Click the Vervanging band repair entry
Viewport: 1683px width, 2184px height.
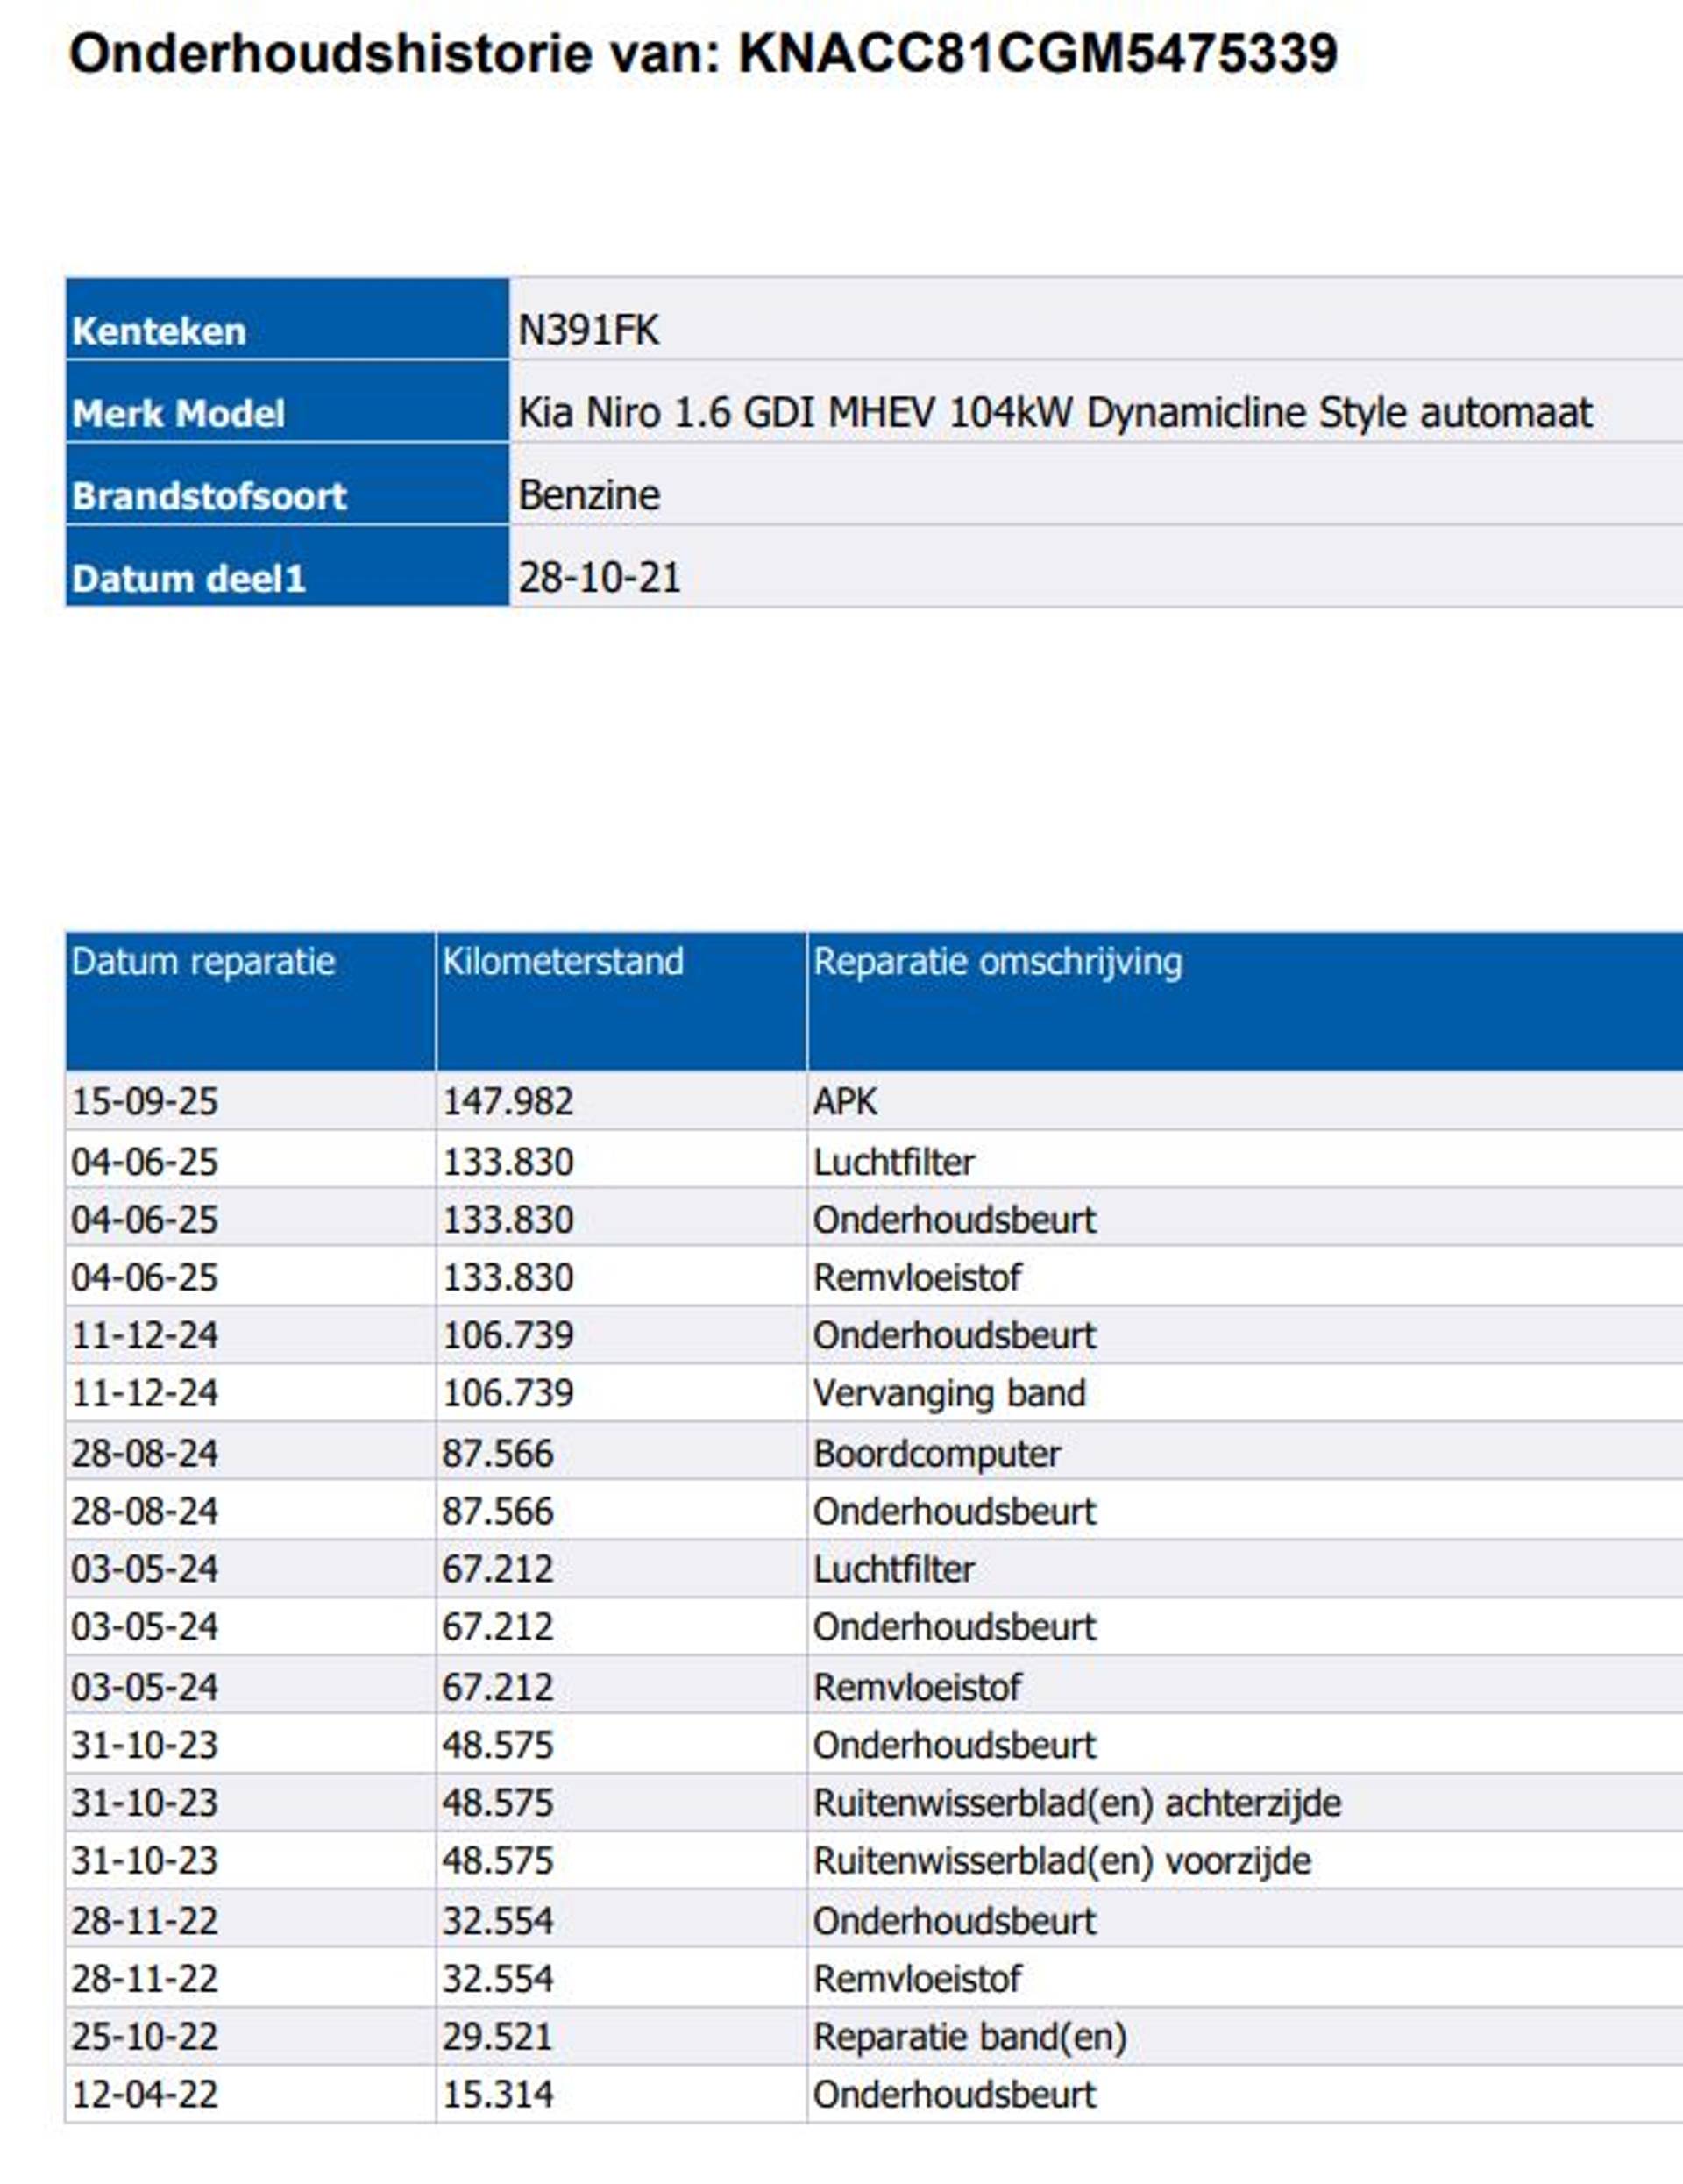tap(948, 1393)
